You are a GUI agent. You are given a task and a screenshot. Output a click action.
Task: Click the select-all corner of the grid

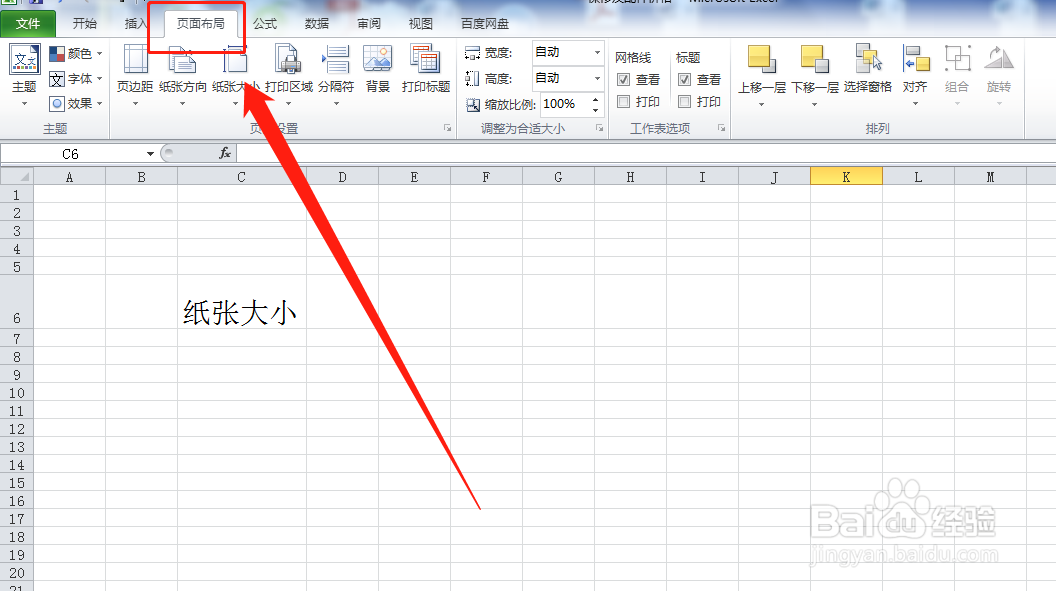pyautogui.click(x=17, y=176)
